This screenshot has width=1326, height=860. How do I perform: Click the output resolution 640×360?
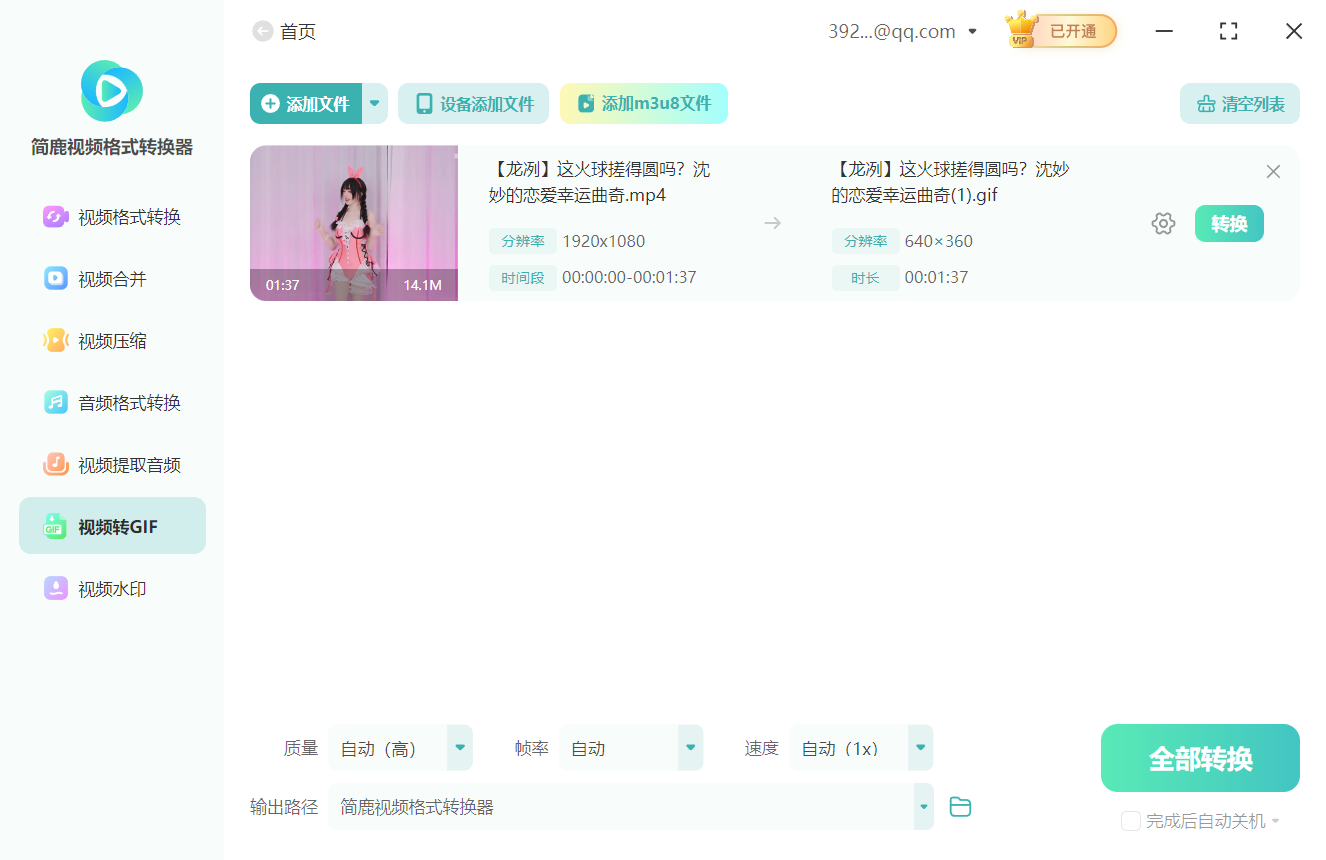coord(939,241)
